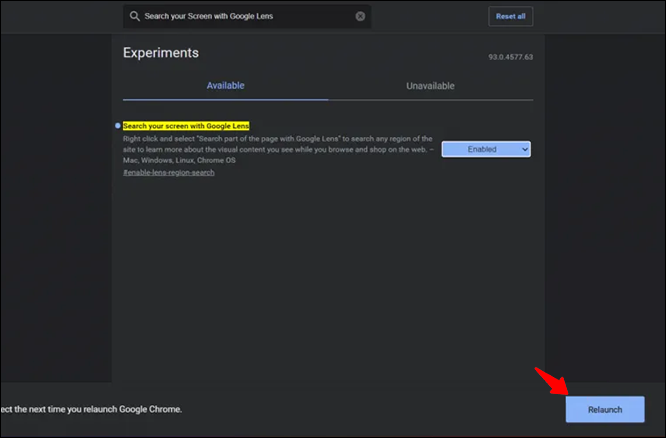Click into the flag search box
Screen dimensions: 666x438
click(x=247, y=16)
